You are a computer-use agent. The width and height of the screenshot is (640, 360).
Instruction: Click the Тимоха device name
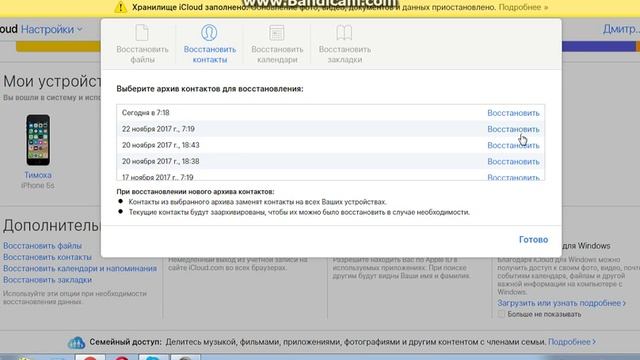(x=38, y=175)
